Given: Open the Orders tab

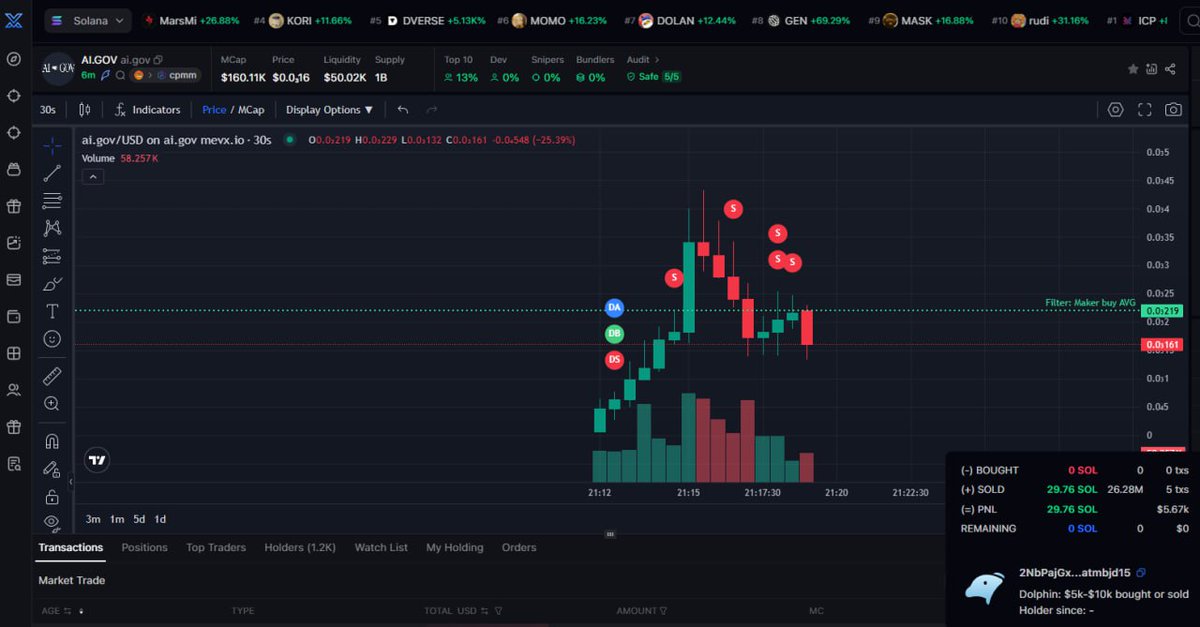Looking at the screenshot, I should pos(519,547).
